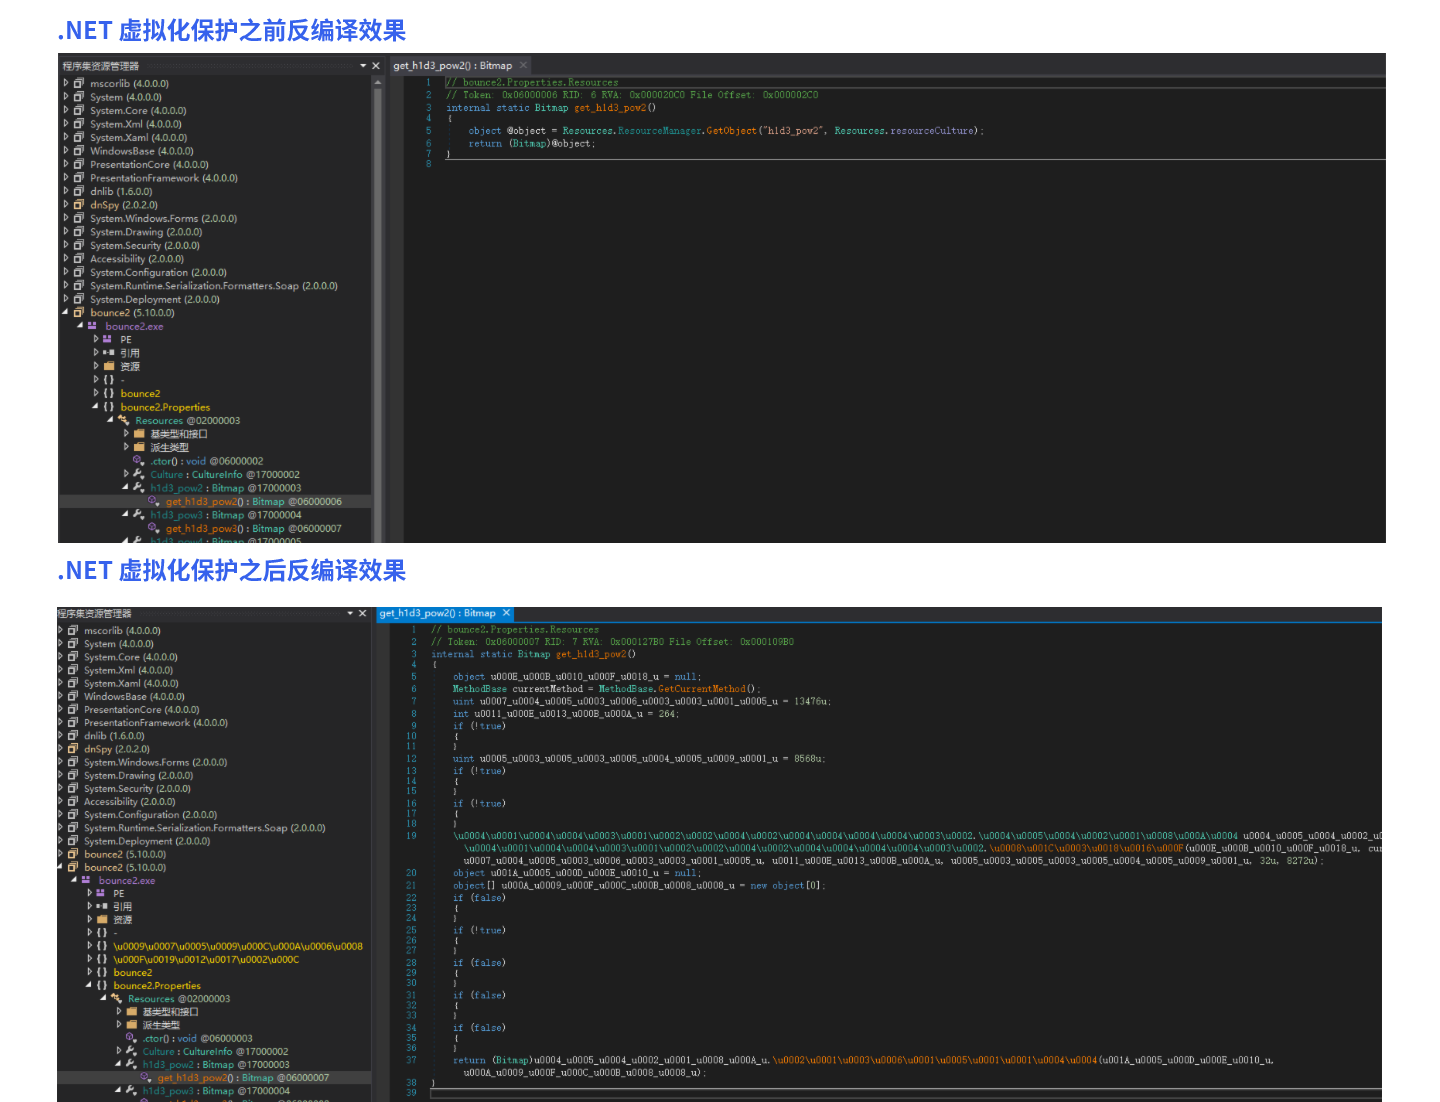Click the upper tree panel's scroll-up arrow

pyautogui.click(x=378, y=82)
